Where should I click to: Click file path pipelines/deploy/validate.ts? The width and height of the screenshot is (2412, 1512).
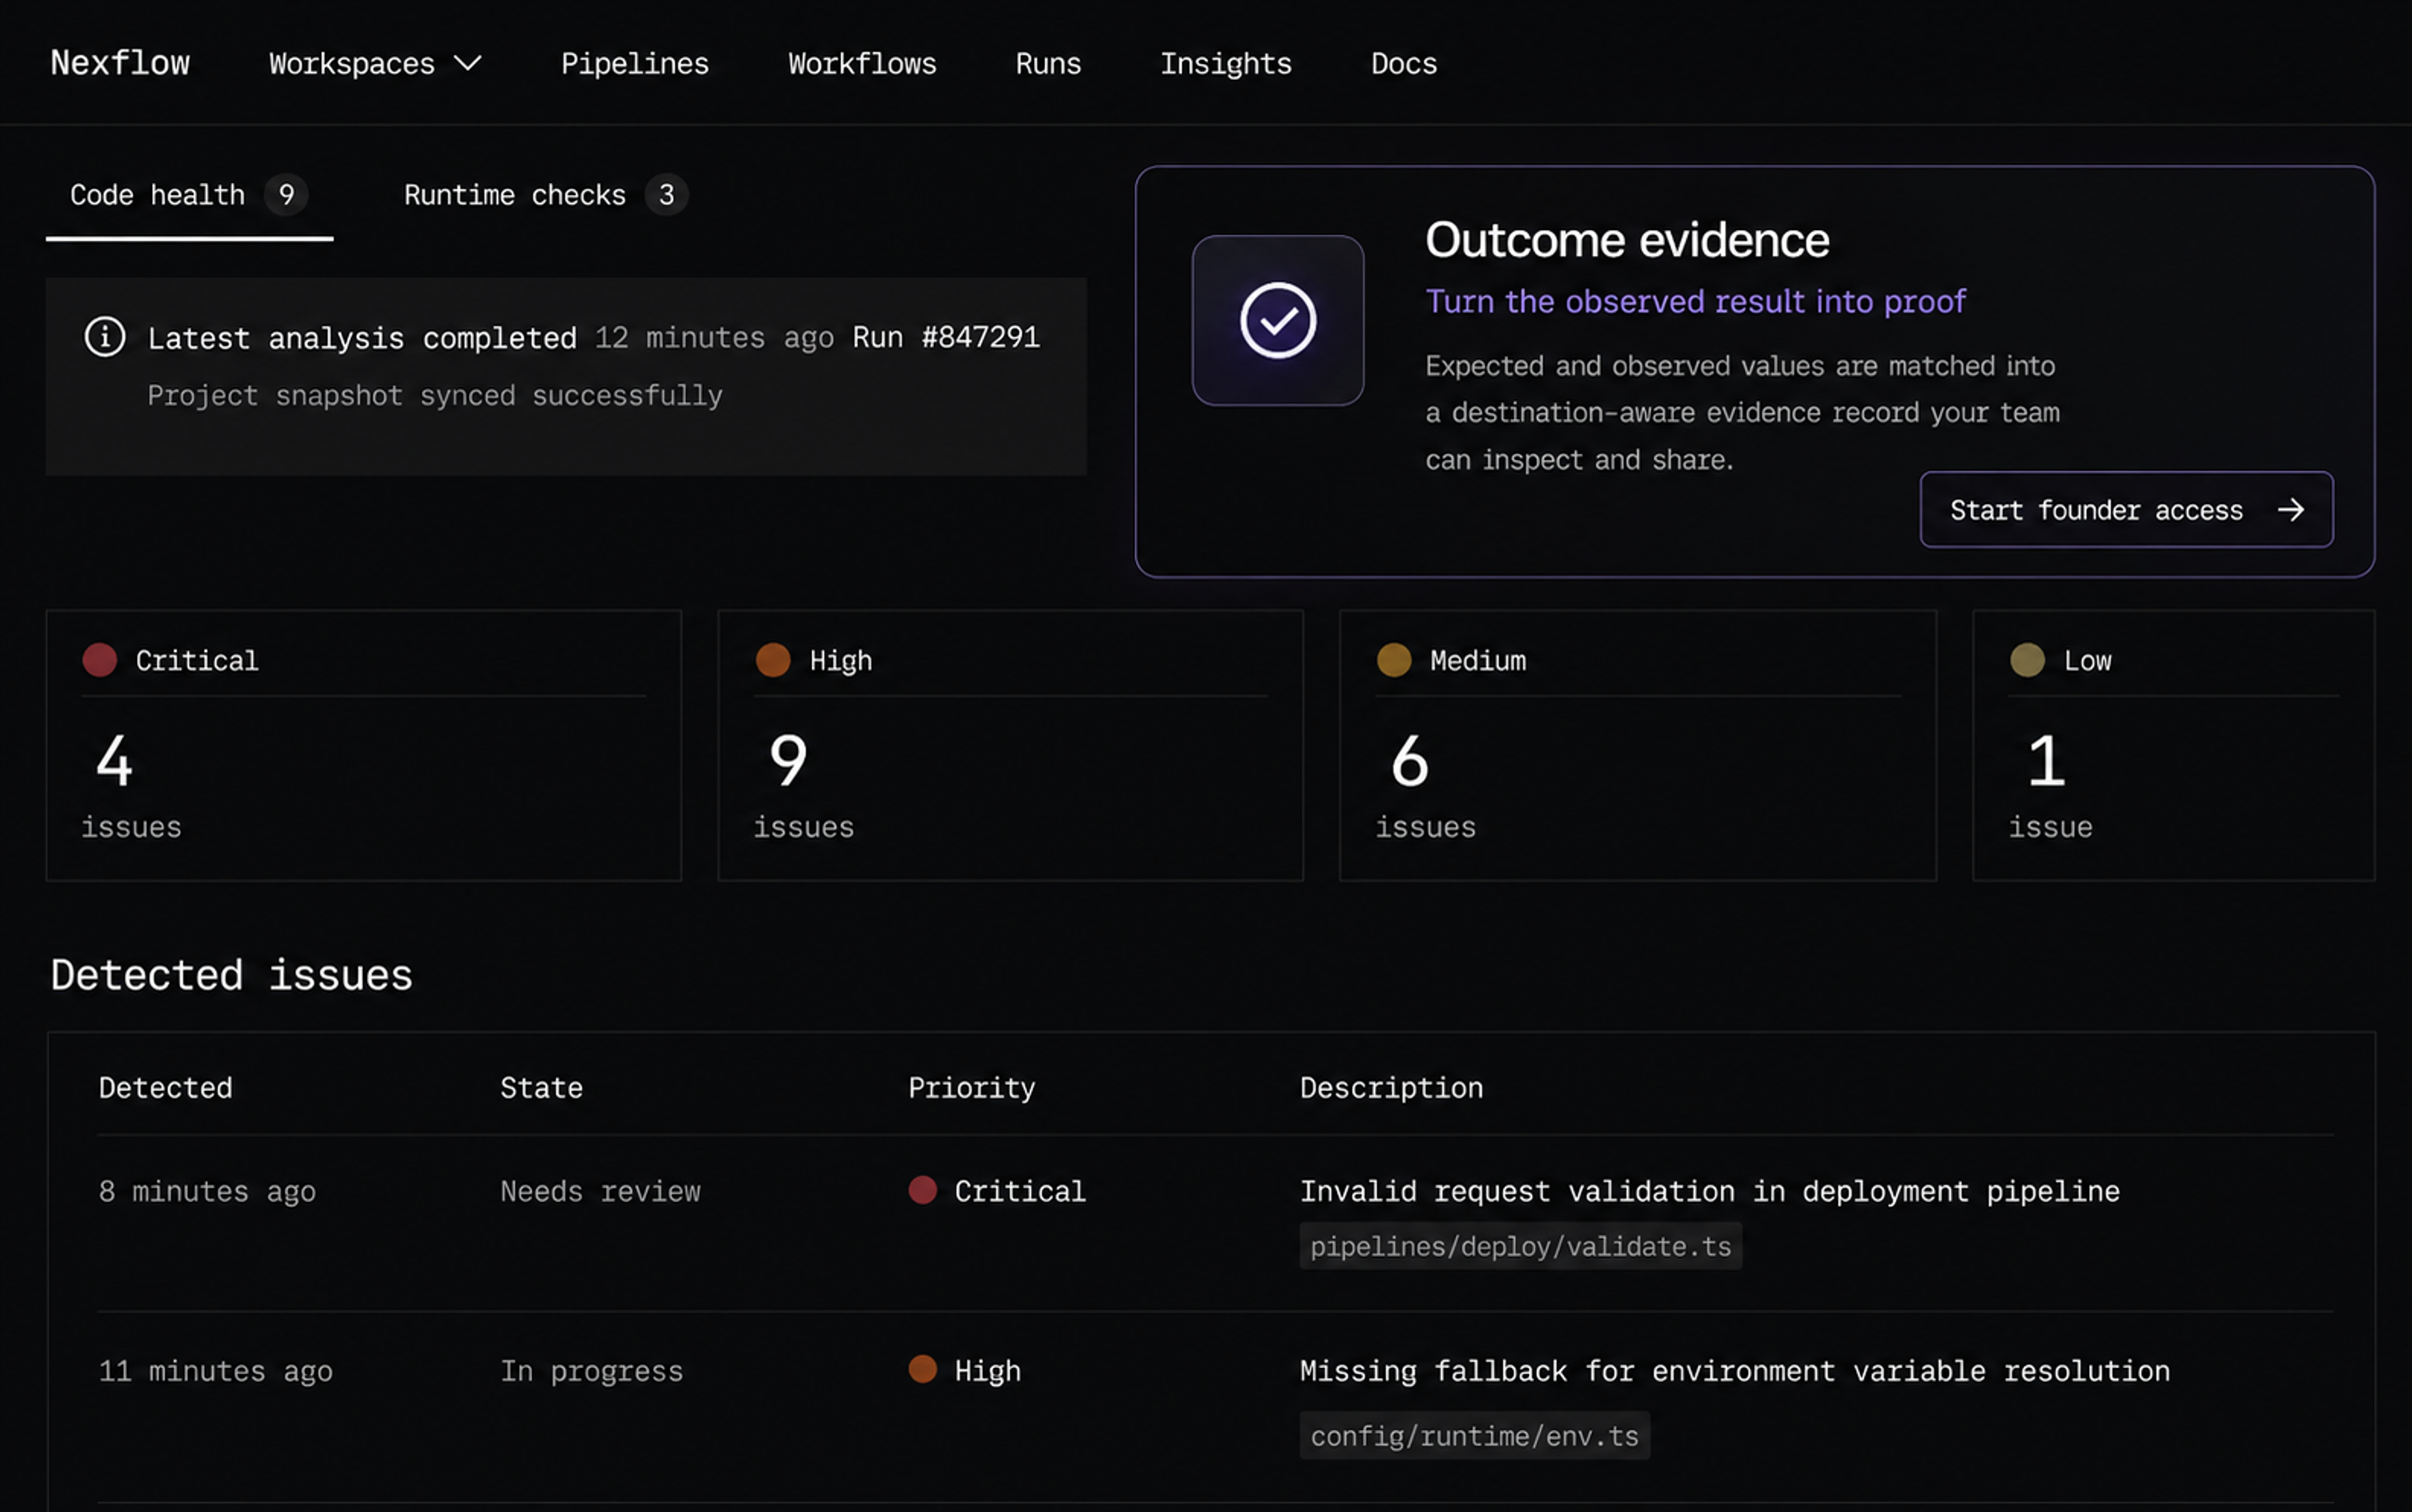pyautogui.click(x=1520, y=1246)
